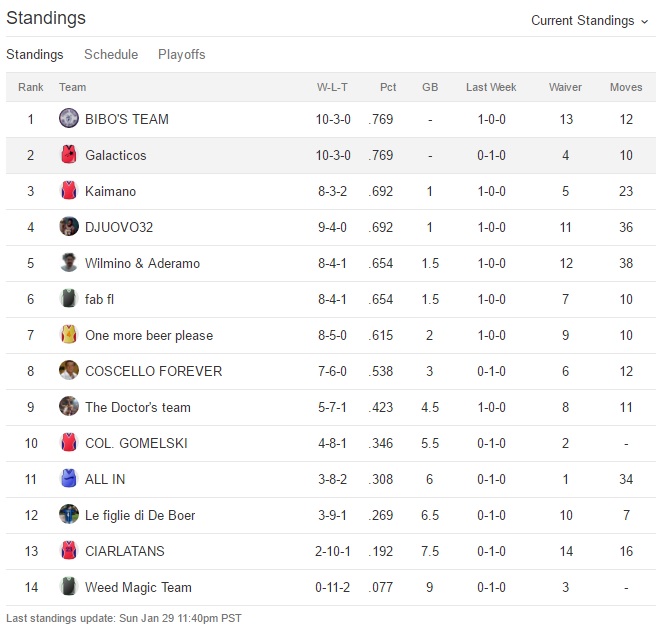Click Galacticos red jersey icon
Image resolution: width=665 pixels, height=633 pixels.
(68, 155)
